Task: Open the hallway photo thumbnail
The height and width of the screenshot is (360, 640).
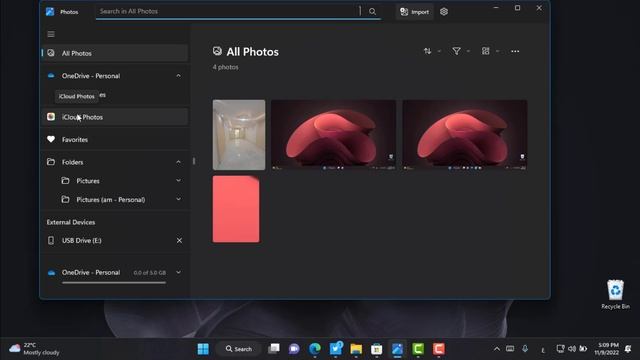Action: point(239,135)
